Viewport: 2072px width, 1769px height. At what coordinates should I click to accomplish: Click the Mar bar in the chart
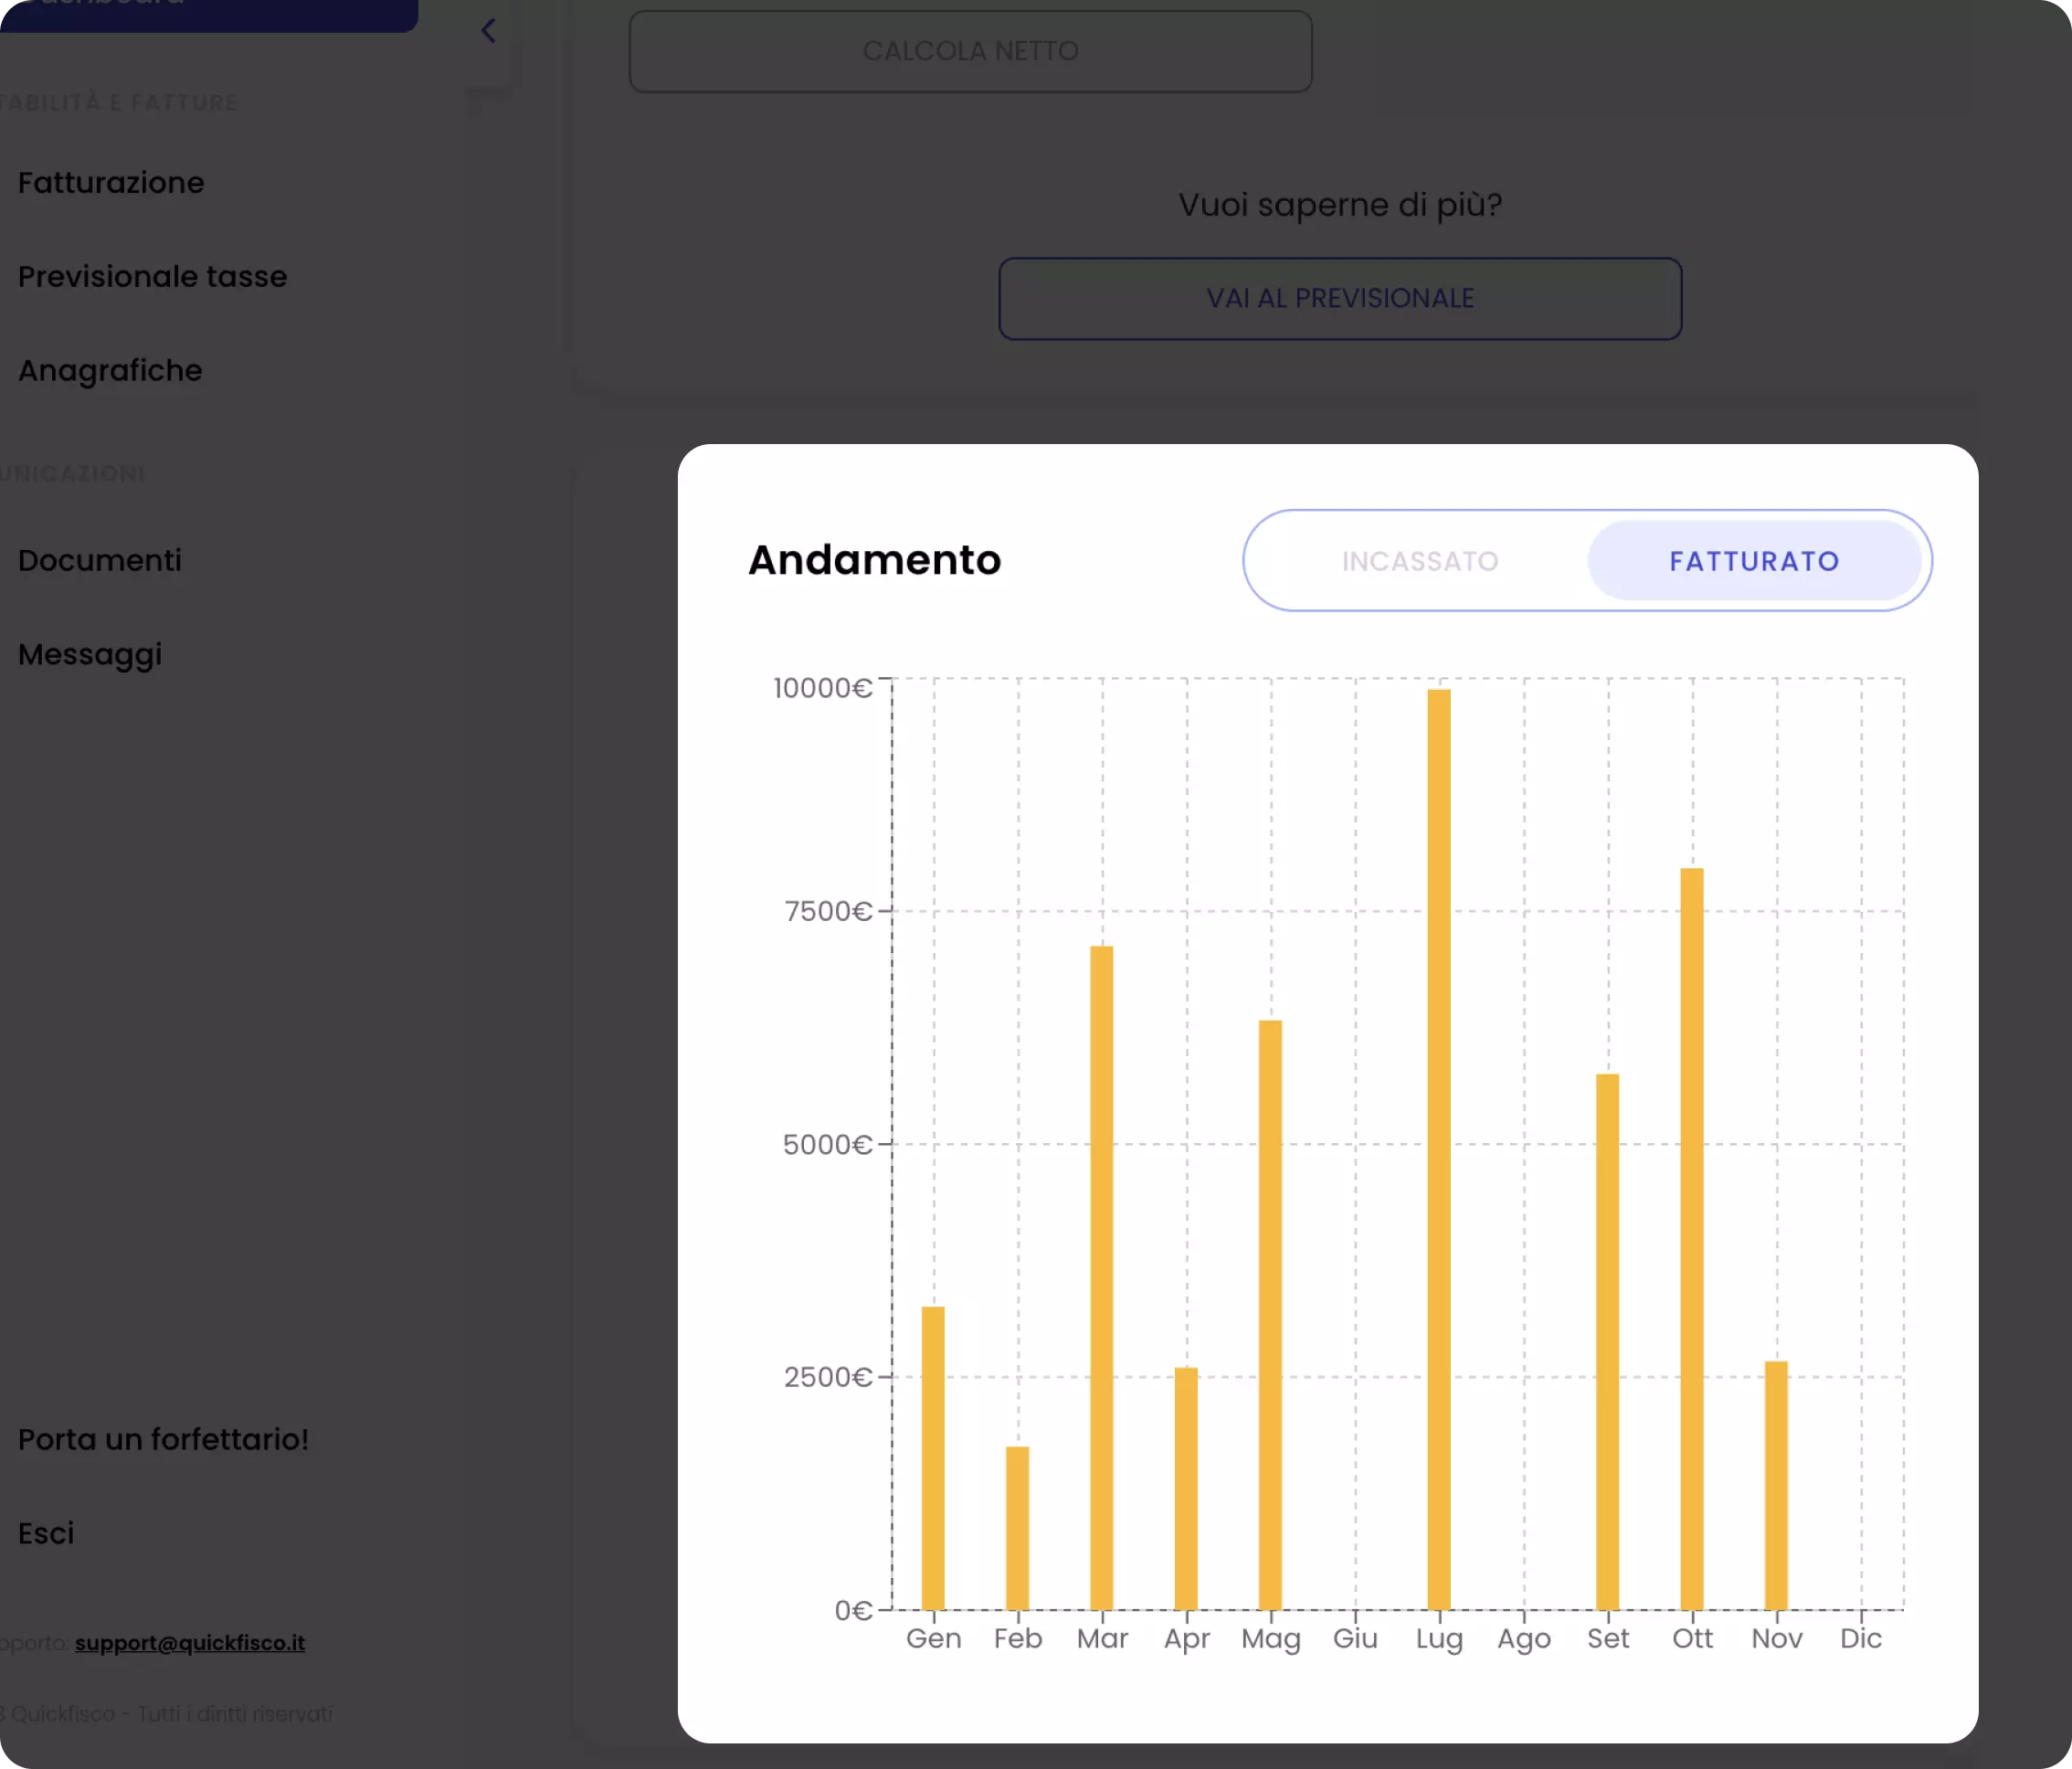pyautogui.click(x=1102, y=1278)
